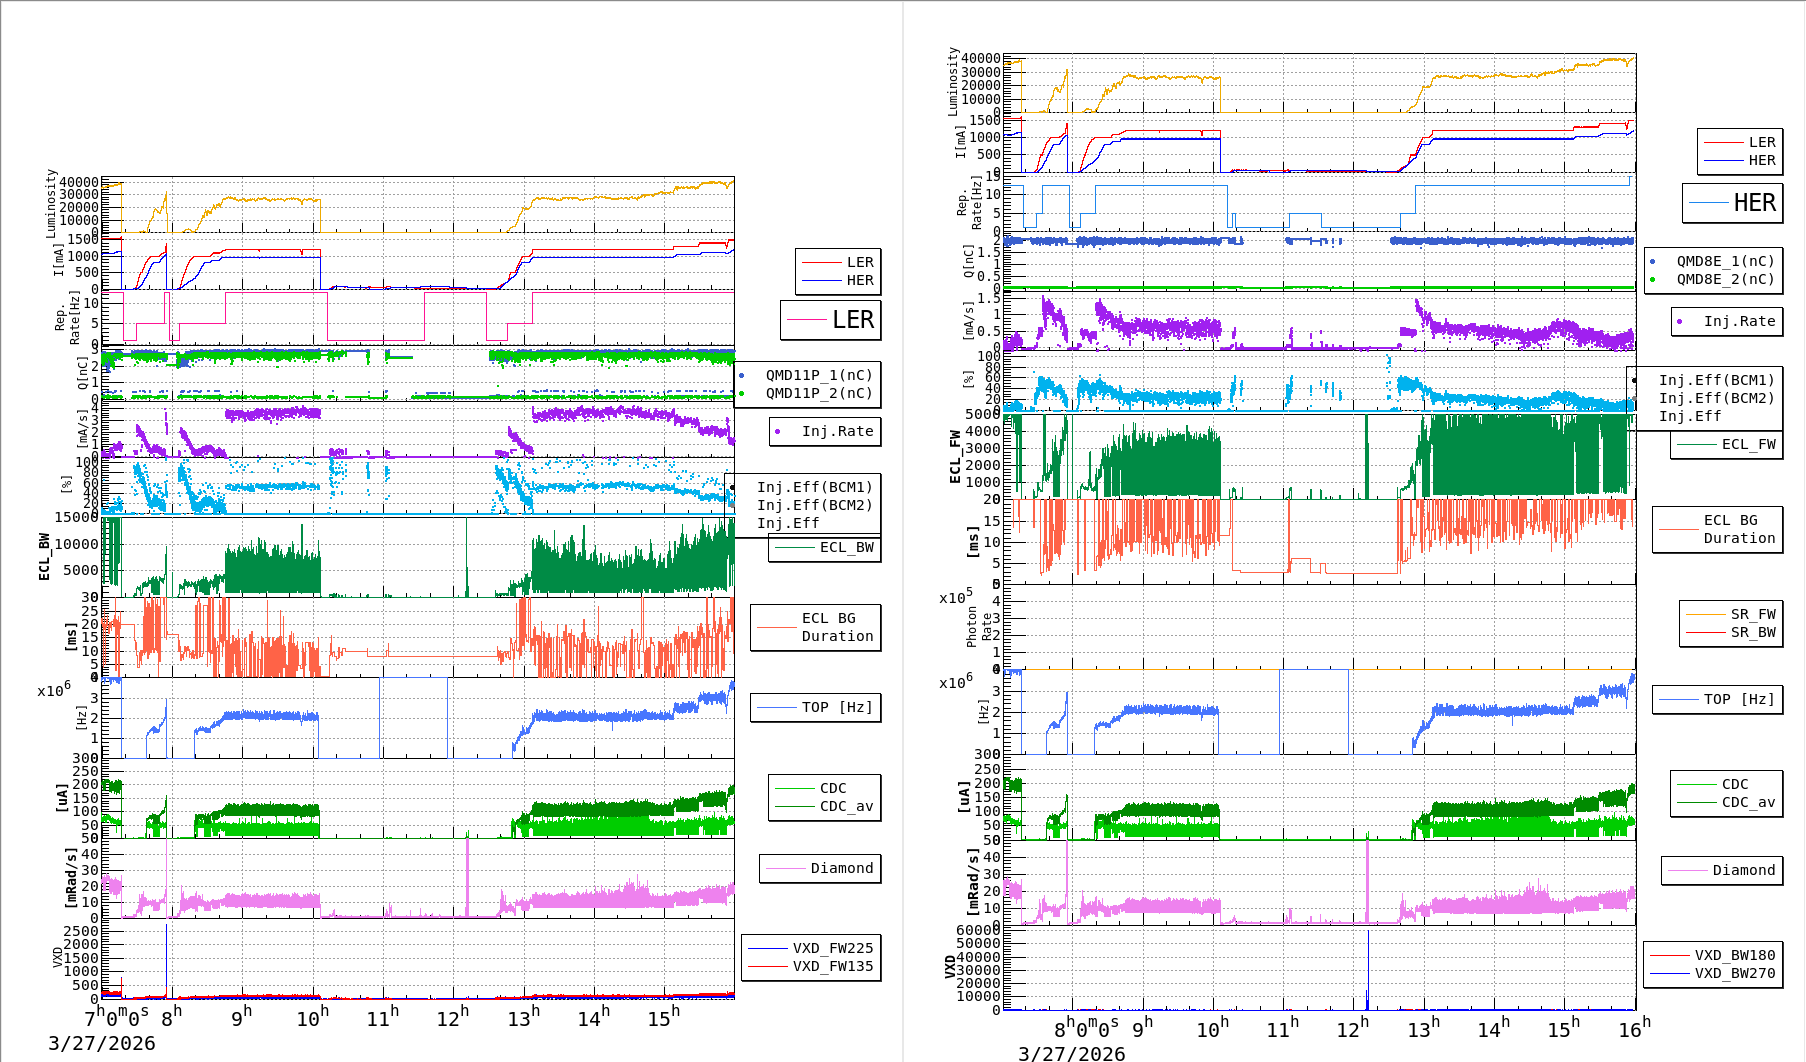Click the 16h time axis tick label
Image resolution: width=1806 pixels, height=1062 pixels.
tap(1633, 1029)
